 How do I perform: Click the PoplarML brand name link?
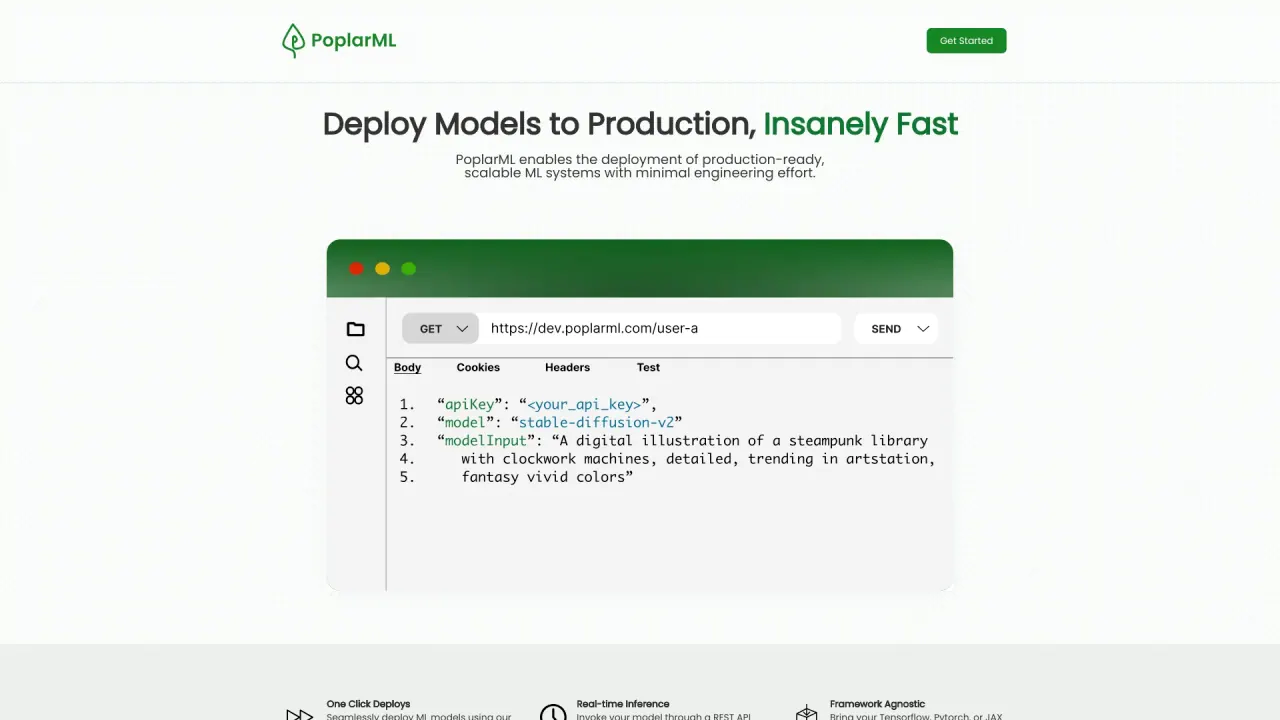pyautogui.click(x=353, y=41)
